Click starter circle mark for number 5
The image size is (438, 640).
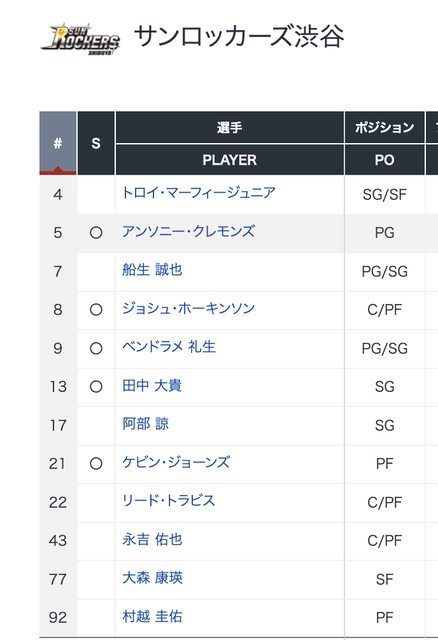click(96, 233)
